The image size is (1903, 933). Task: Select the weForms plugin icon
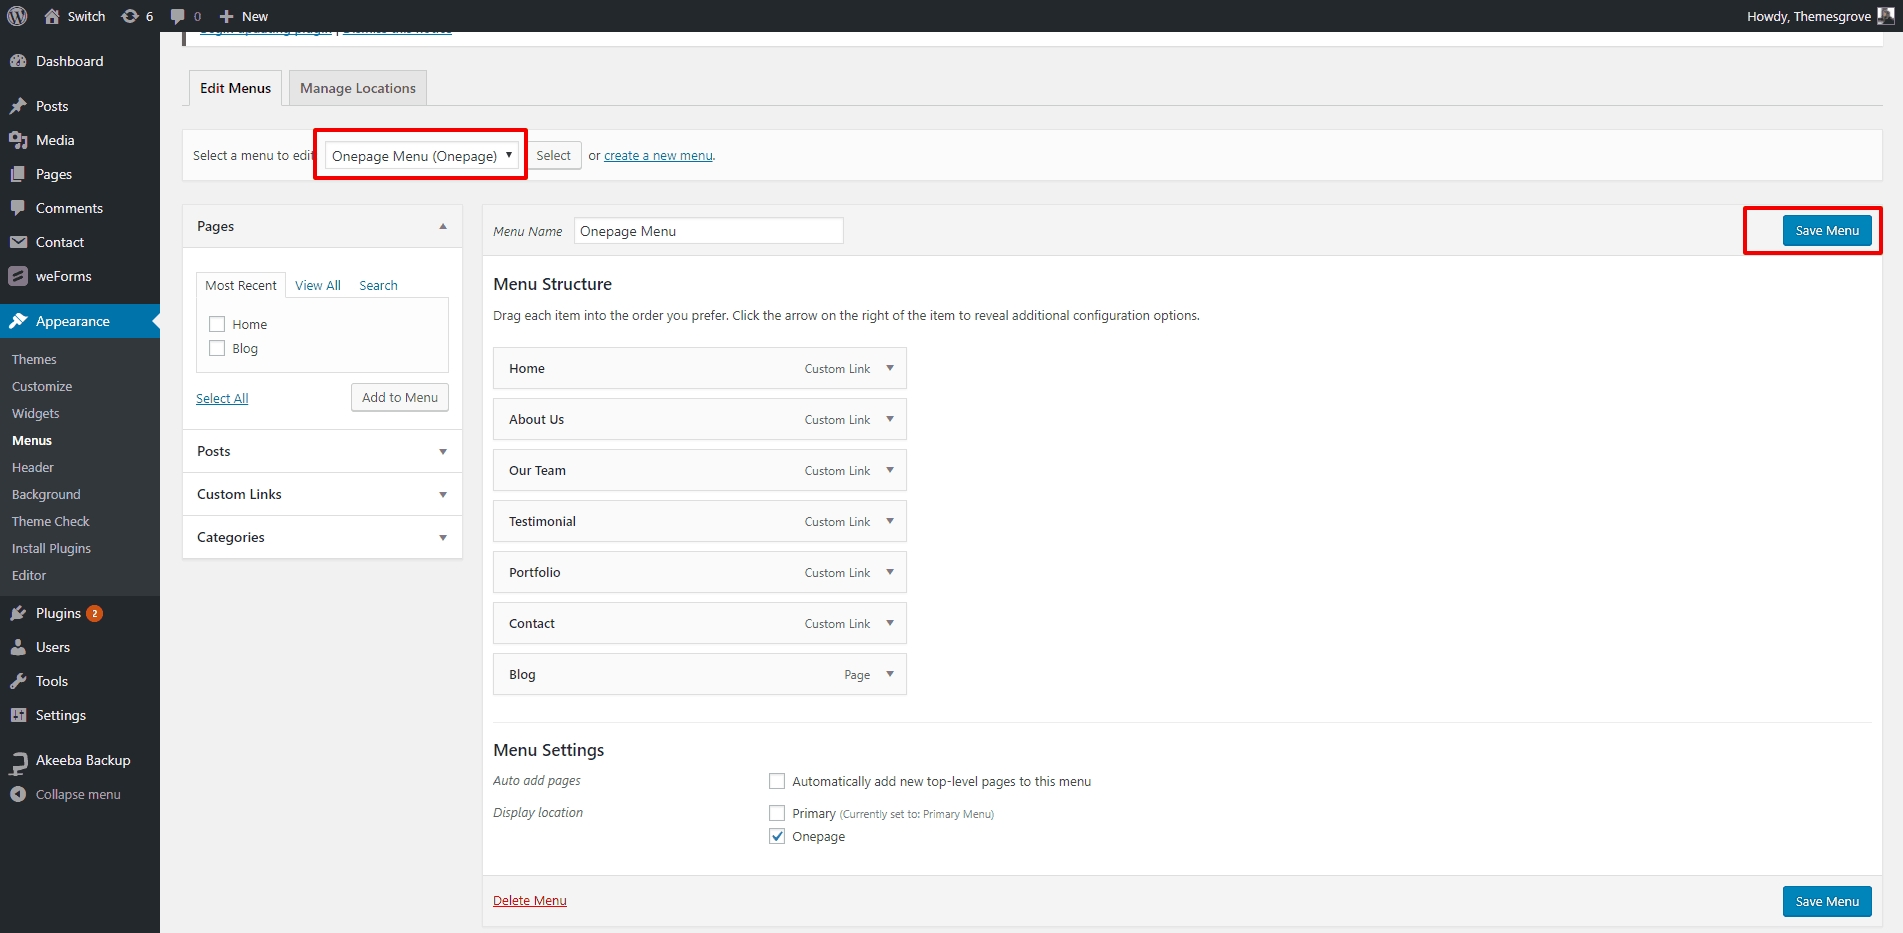[x=20, y=276]
